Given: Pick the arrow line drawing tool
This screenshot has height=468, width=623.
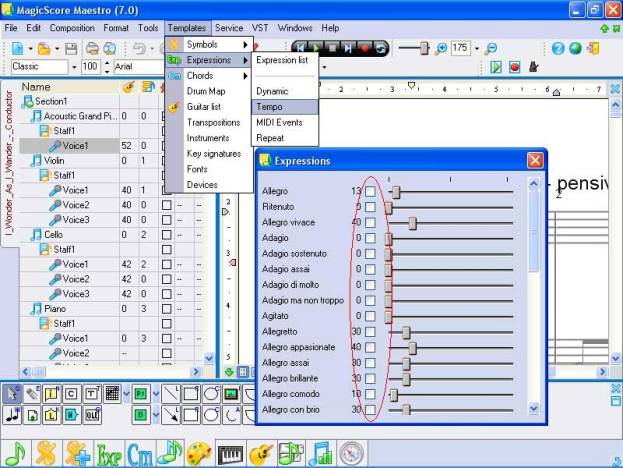Looking at the screenshot, I should (x=171, y=415).
